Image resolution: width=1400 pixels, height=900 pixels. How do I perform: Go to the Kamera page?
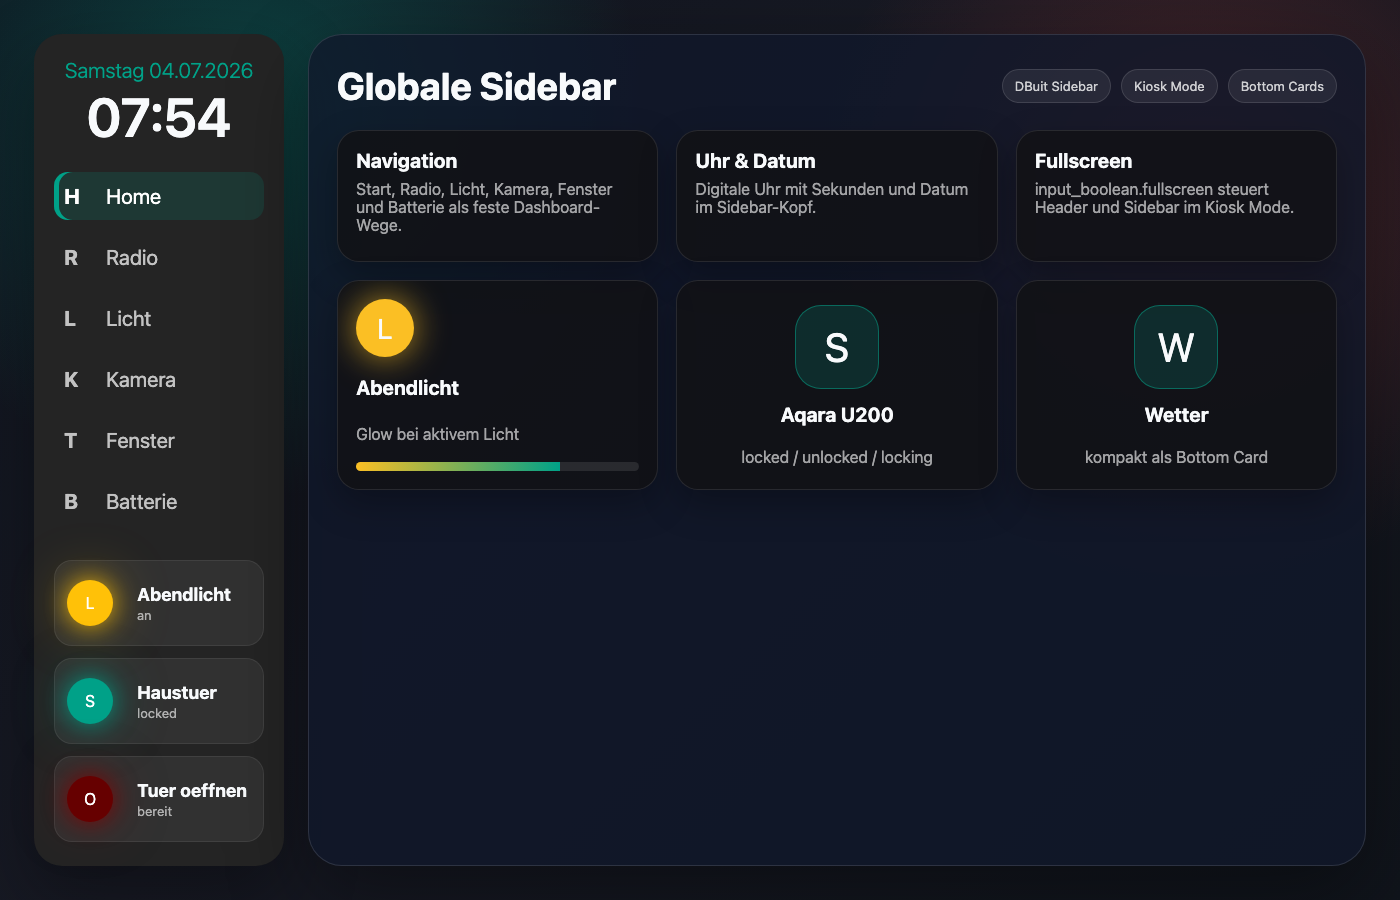[x=159, y=379]
